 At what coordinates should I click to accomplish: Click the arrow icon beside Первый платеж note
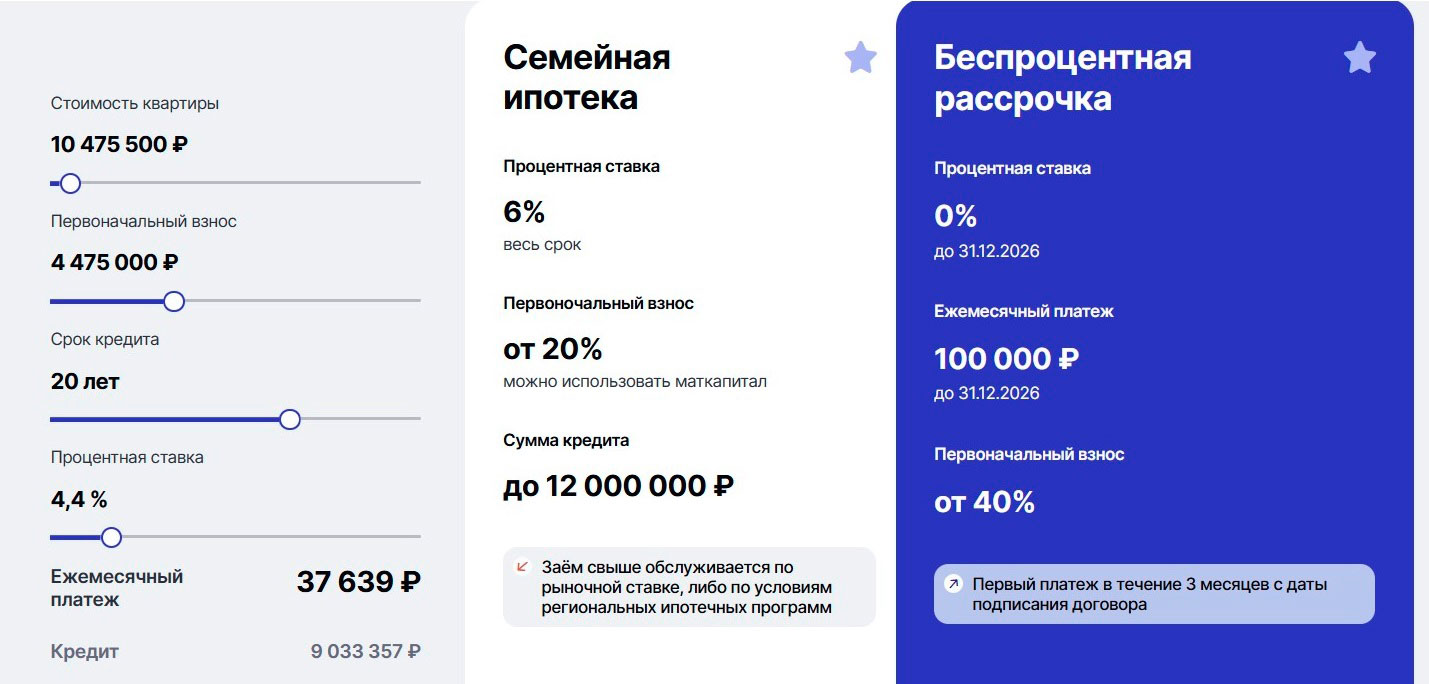[x=953, y=584]
